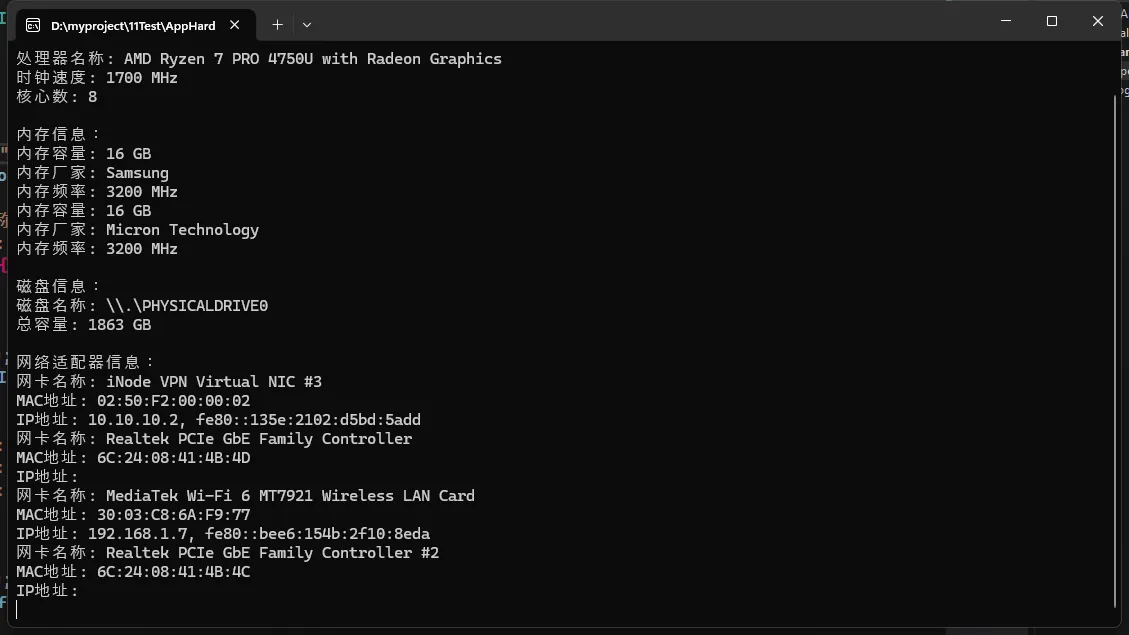Click the MediaTek Wi-Fi 6 adapter line

click(290, 496)
